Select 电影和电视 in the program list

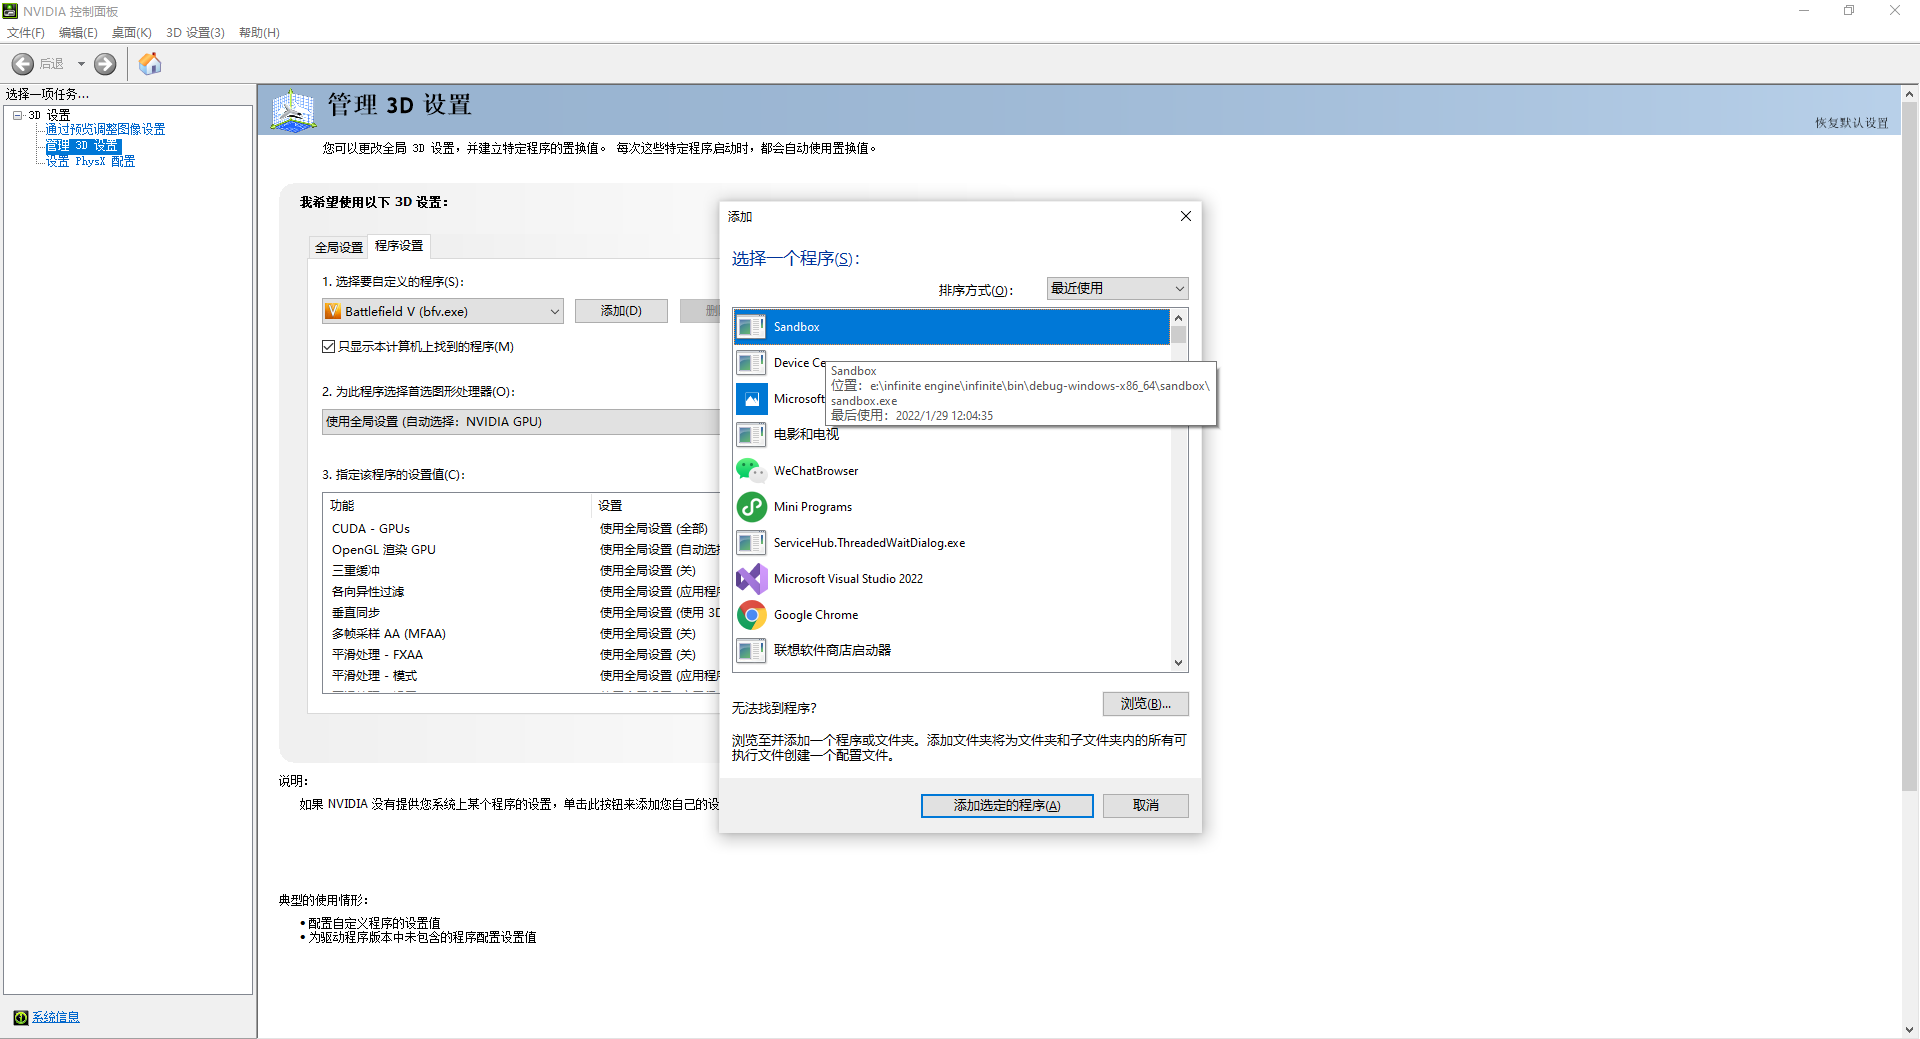pyautogui.click(x=952, y=435)
